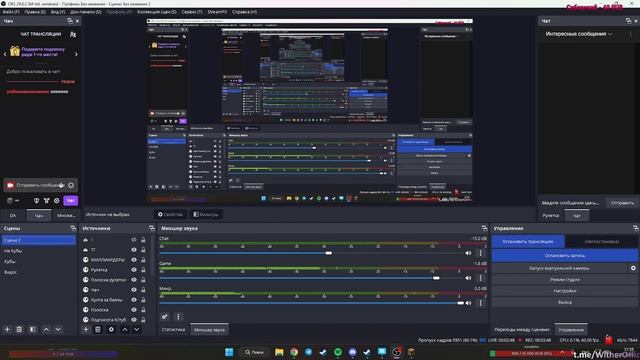Open the StreamFX menu

pyautogui.click(x=217, y=12)
